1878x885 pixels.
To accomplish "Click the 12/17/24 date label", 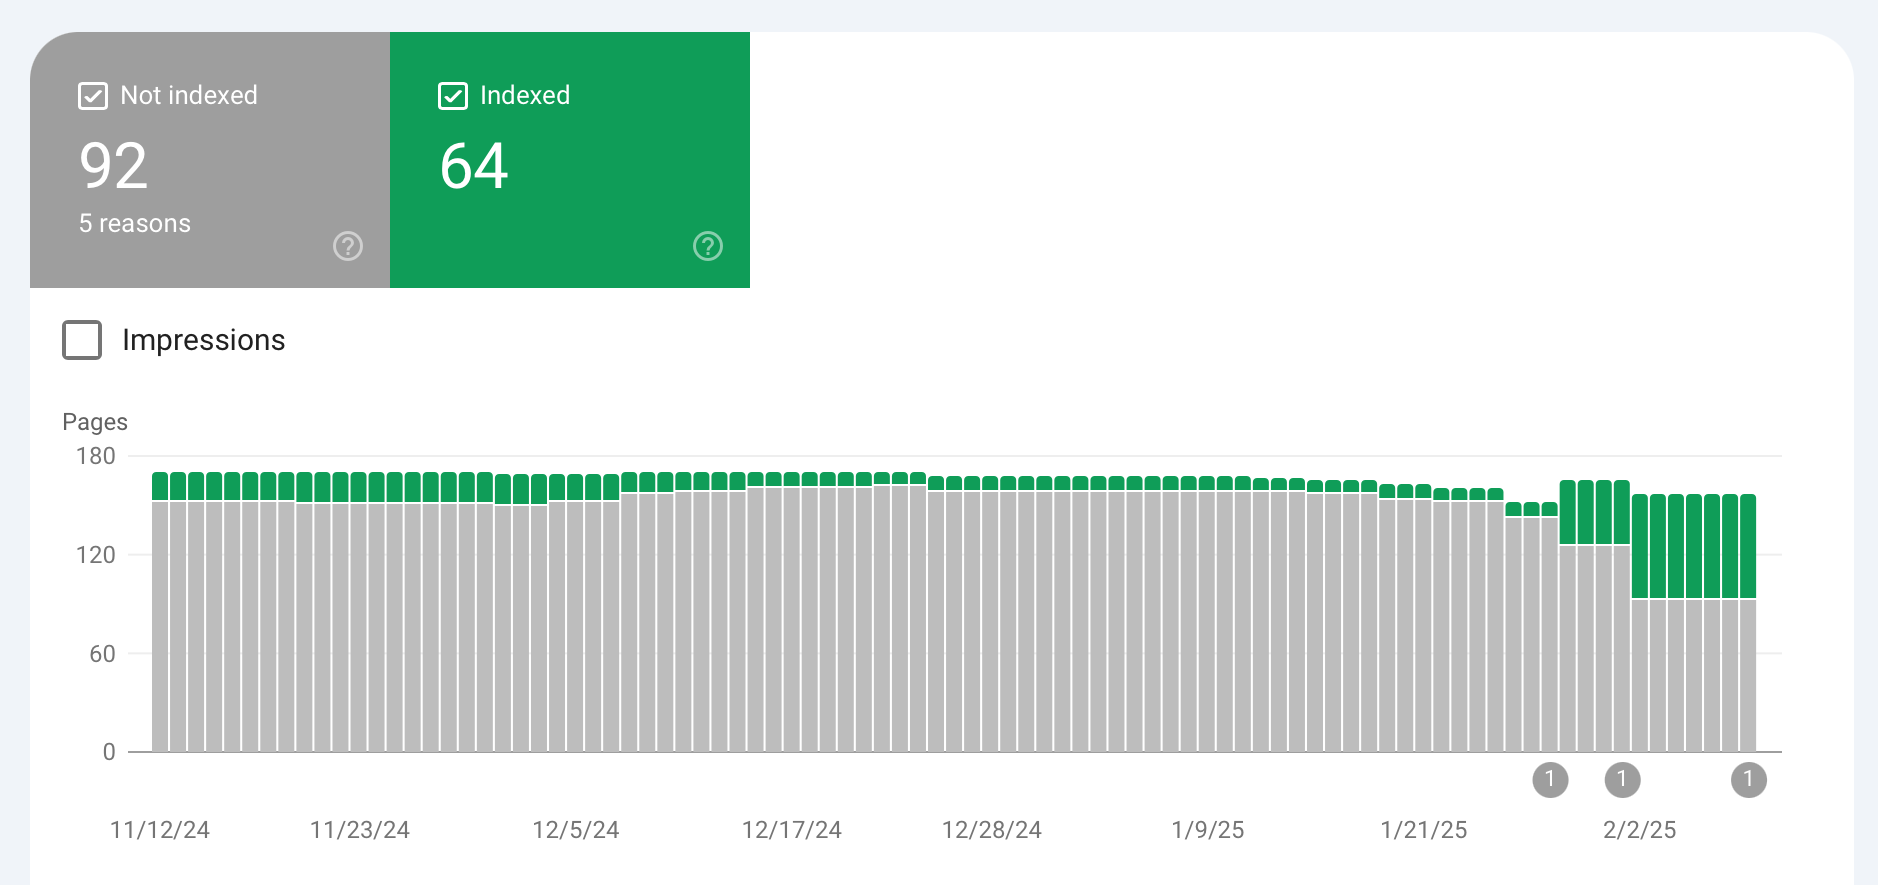I will (792, 830).
